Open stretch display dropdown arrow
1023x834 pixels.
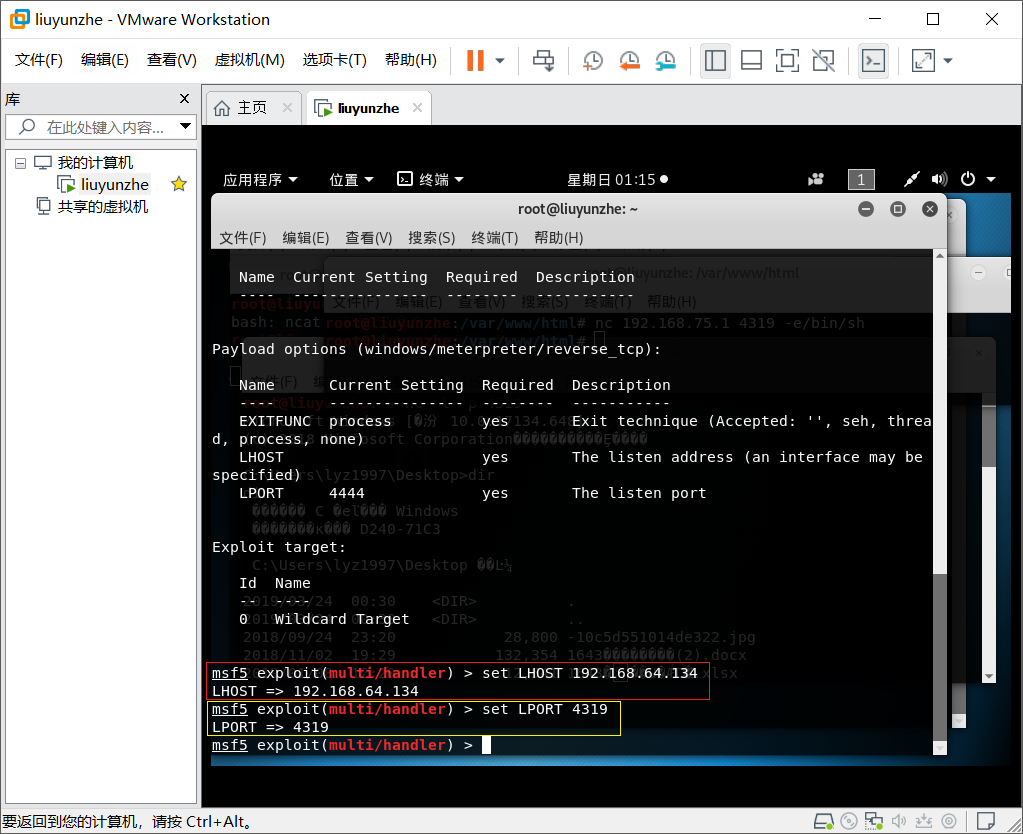pyautogui.click(x=948, y=61)
